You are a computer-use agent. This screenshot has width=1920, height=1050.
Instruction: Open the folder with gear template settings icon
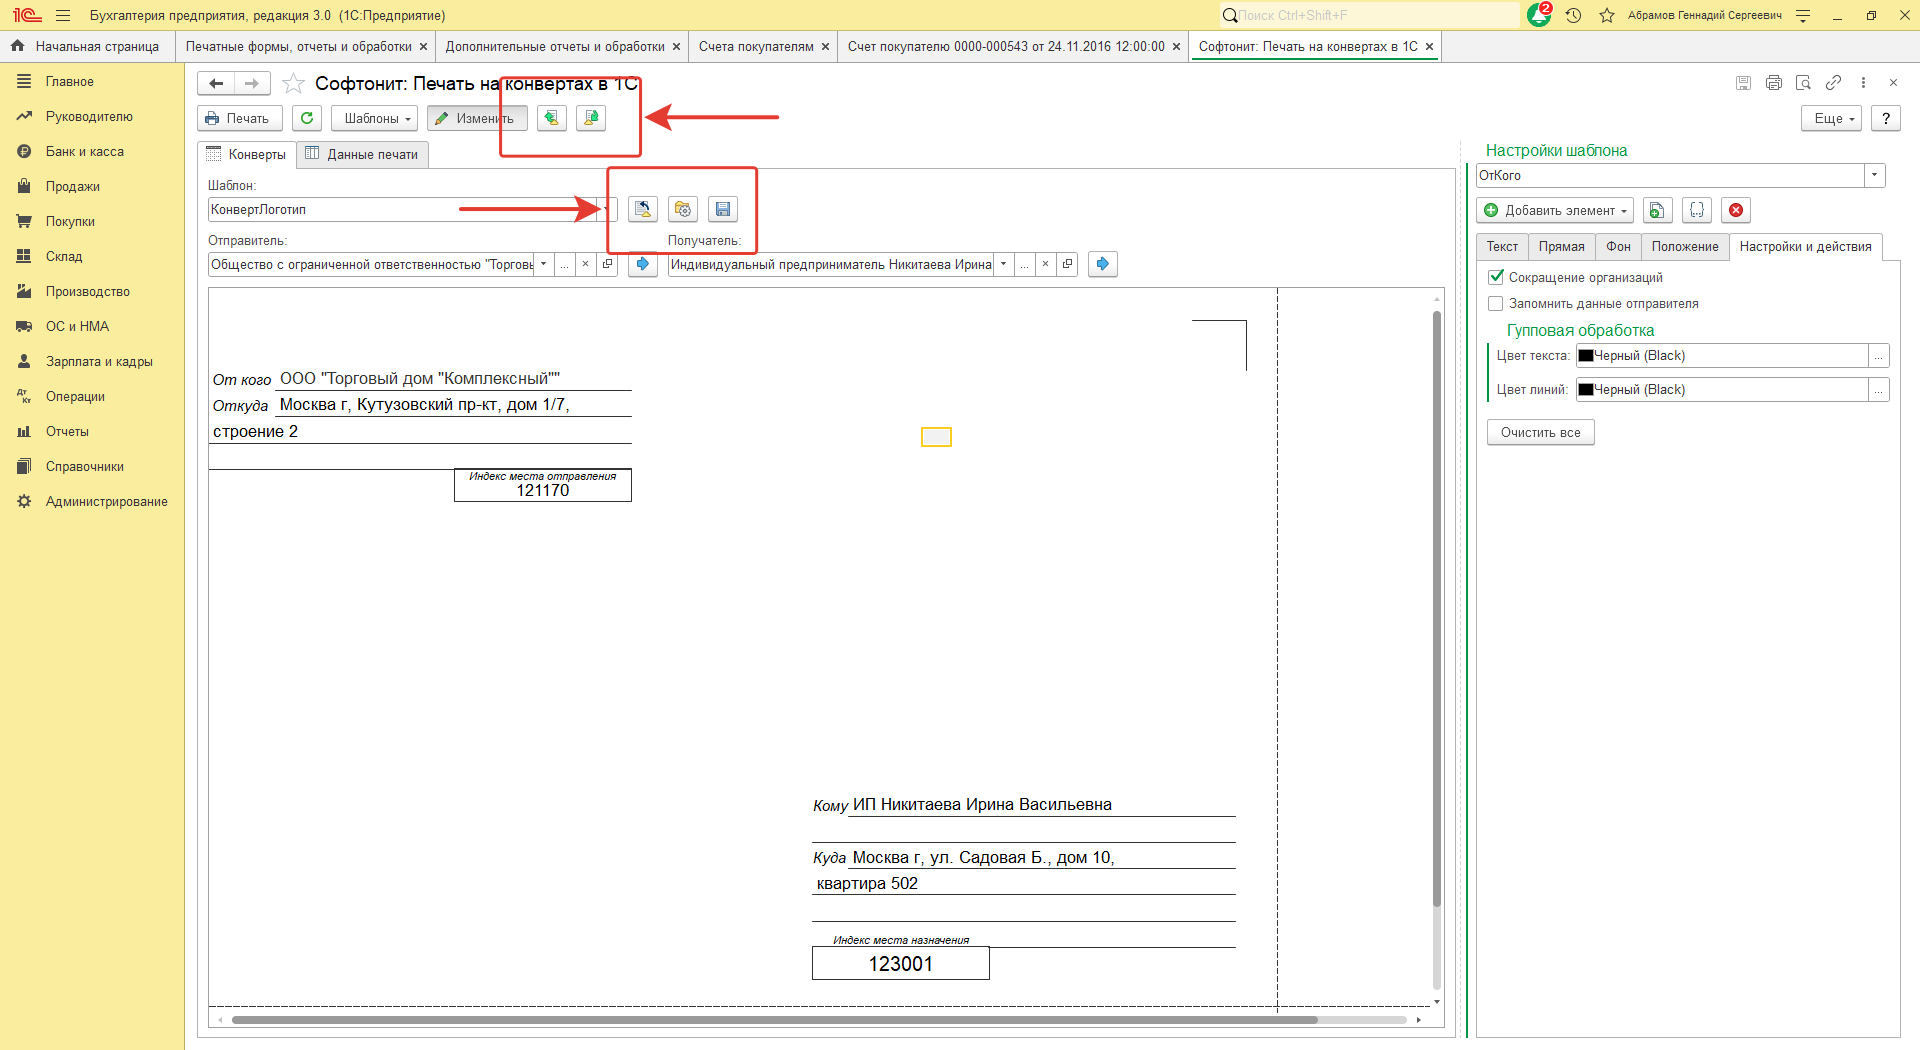[x=683, y=209]
